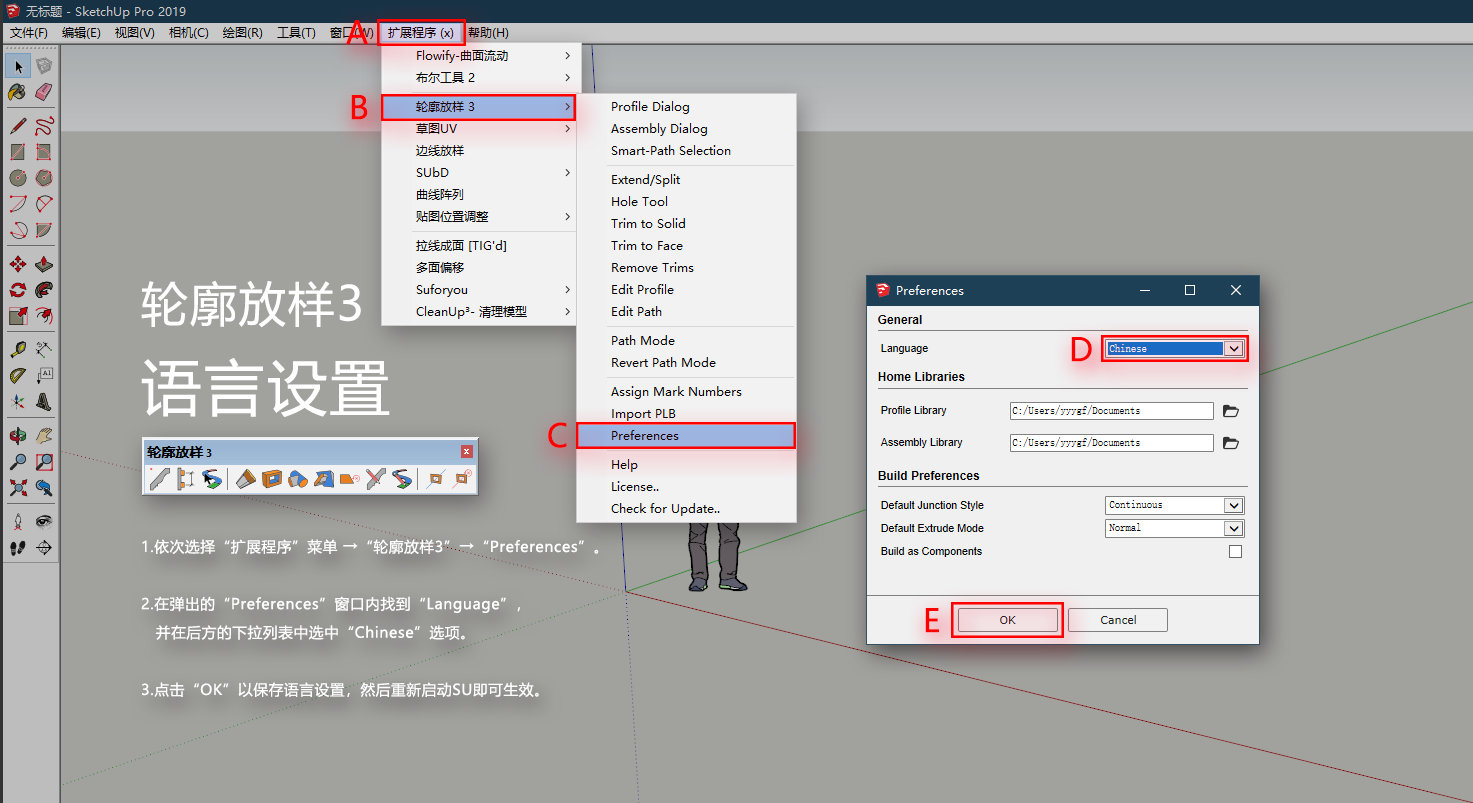Close the 轮廓放样 3 floating toolbar

pos(466,452)
